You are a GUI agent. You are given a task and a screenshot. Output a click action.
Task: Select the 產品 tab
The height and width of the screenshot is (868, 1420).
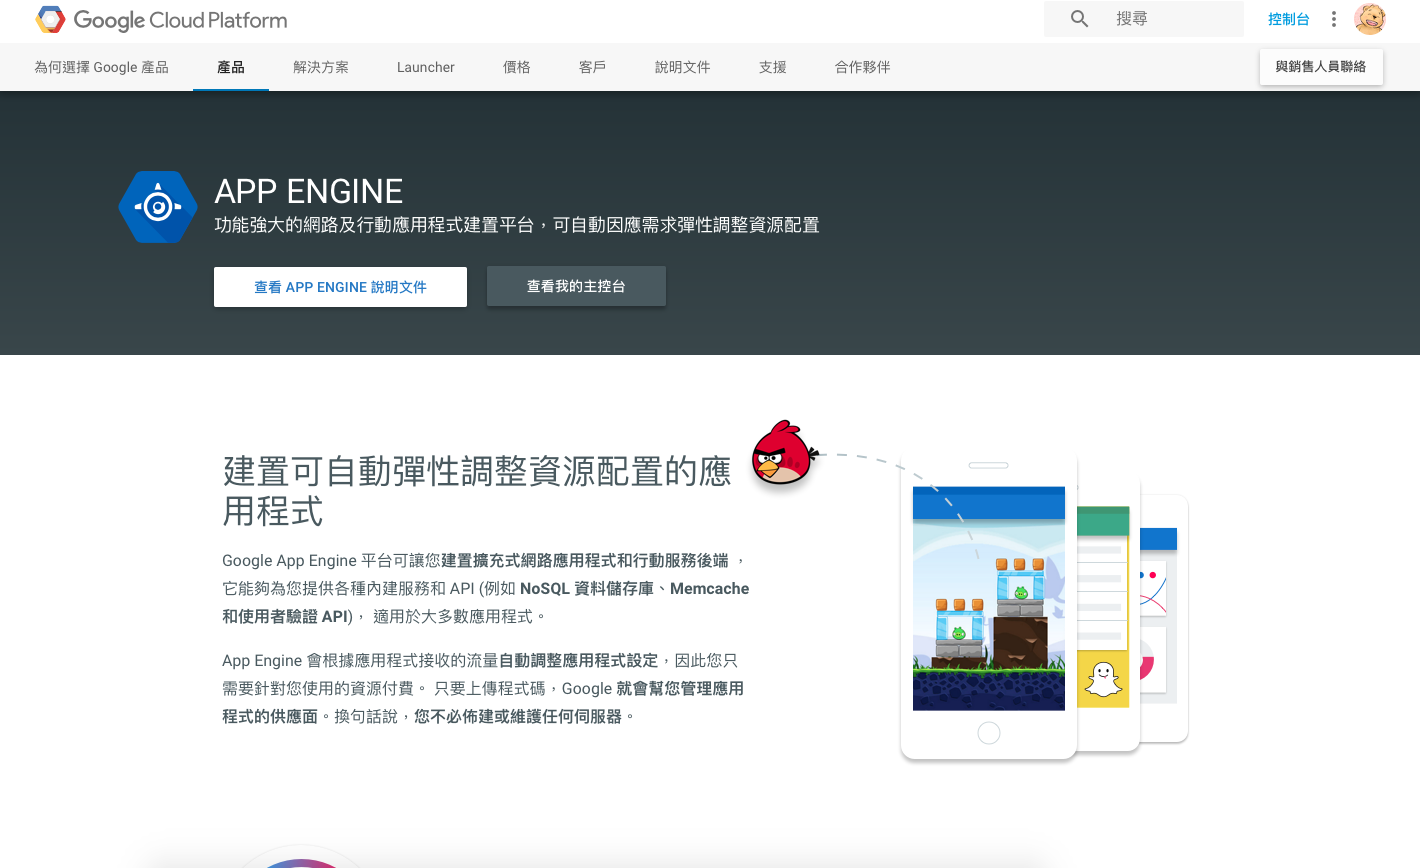(x=231, y=67)
